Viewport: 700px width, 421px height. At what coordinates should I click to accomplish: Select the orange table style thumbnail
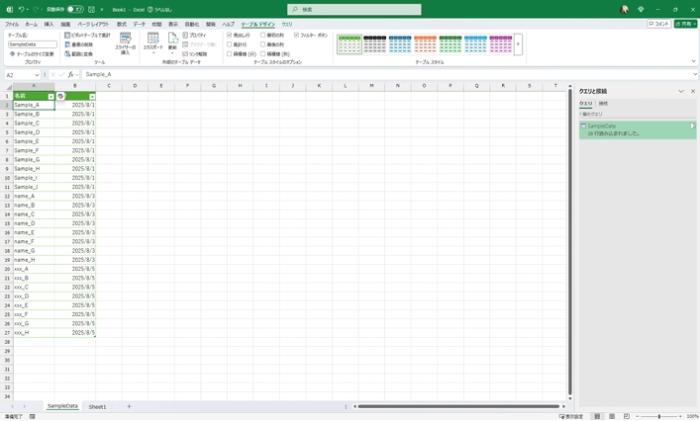tap(425, 43)
